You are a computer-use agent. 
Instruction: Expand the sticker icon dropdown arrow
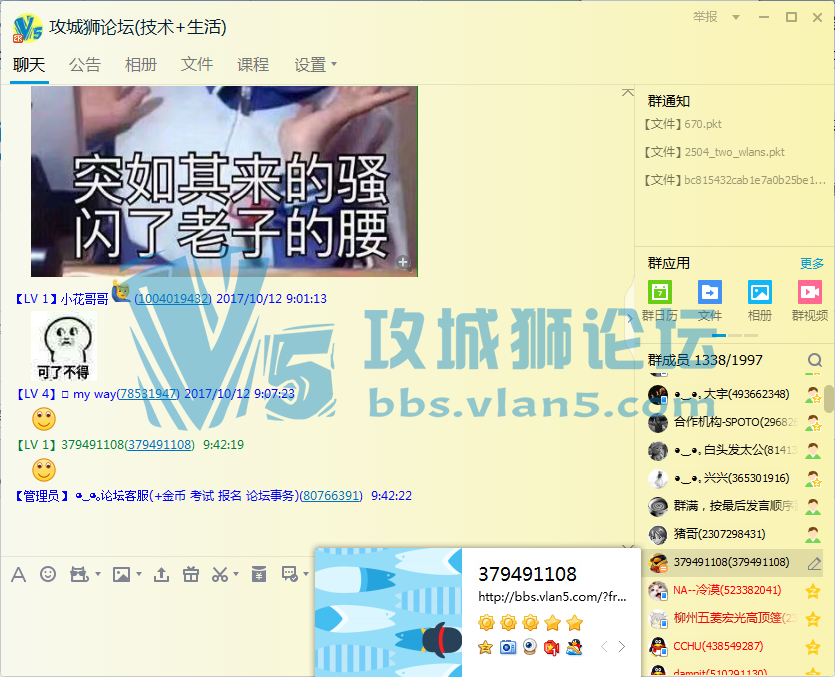[x=97, y=574]
